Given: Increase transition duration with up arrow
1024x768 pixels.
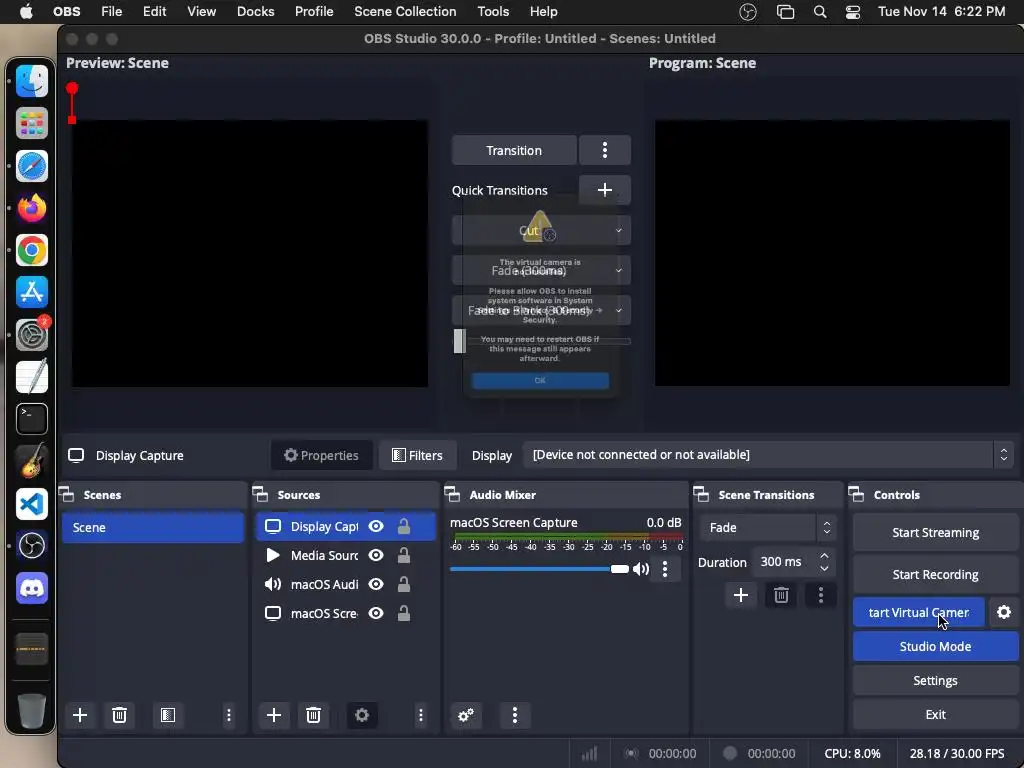Looking at the screenshot, I should click(x=824, y=556).
